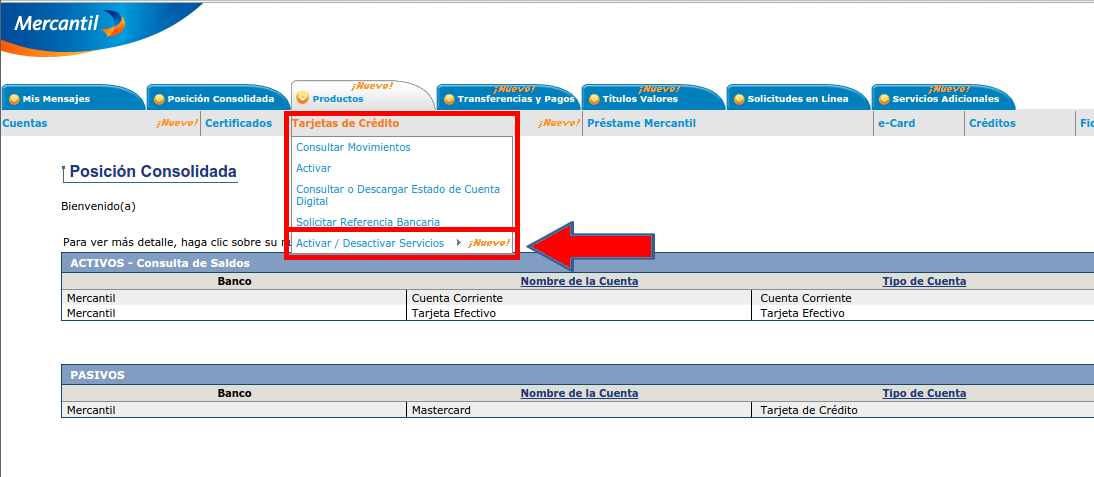Click the arrow icon on Mis Mensajes tab
This screenshot has width=1094, height=477.
pos(15,99)
